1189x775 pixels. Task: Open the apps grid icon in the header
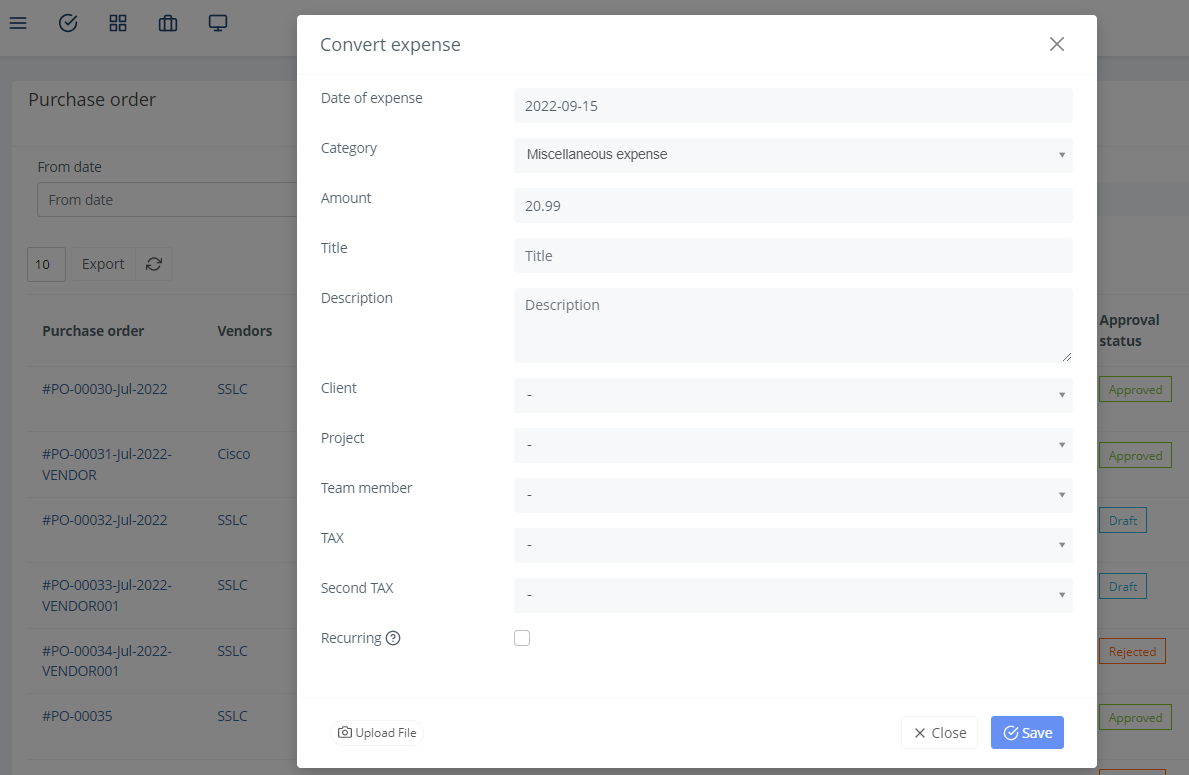tap(118, 23)
